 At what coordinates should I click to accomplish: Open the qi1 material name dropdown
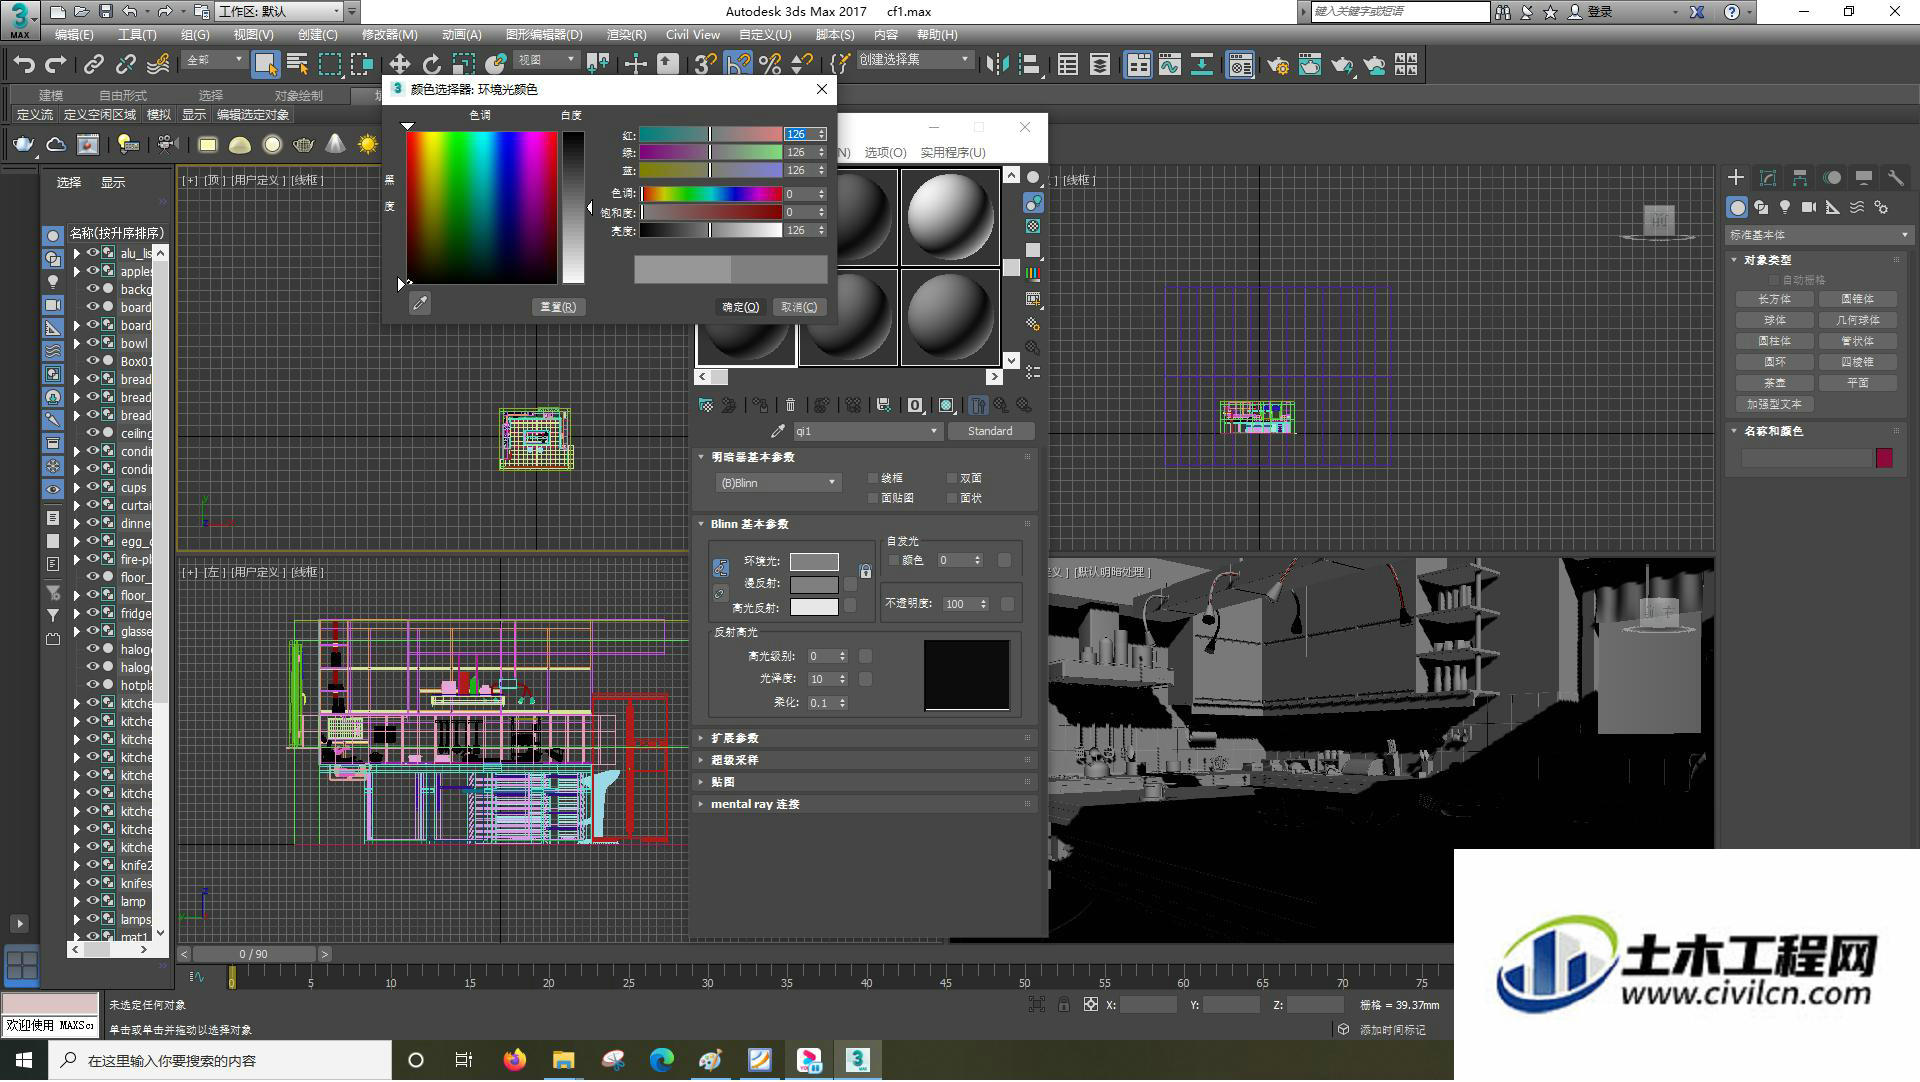[867, 431]
